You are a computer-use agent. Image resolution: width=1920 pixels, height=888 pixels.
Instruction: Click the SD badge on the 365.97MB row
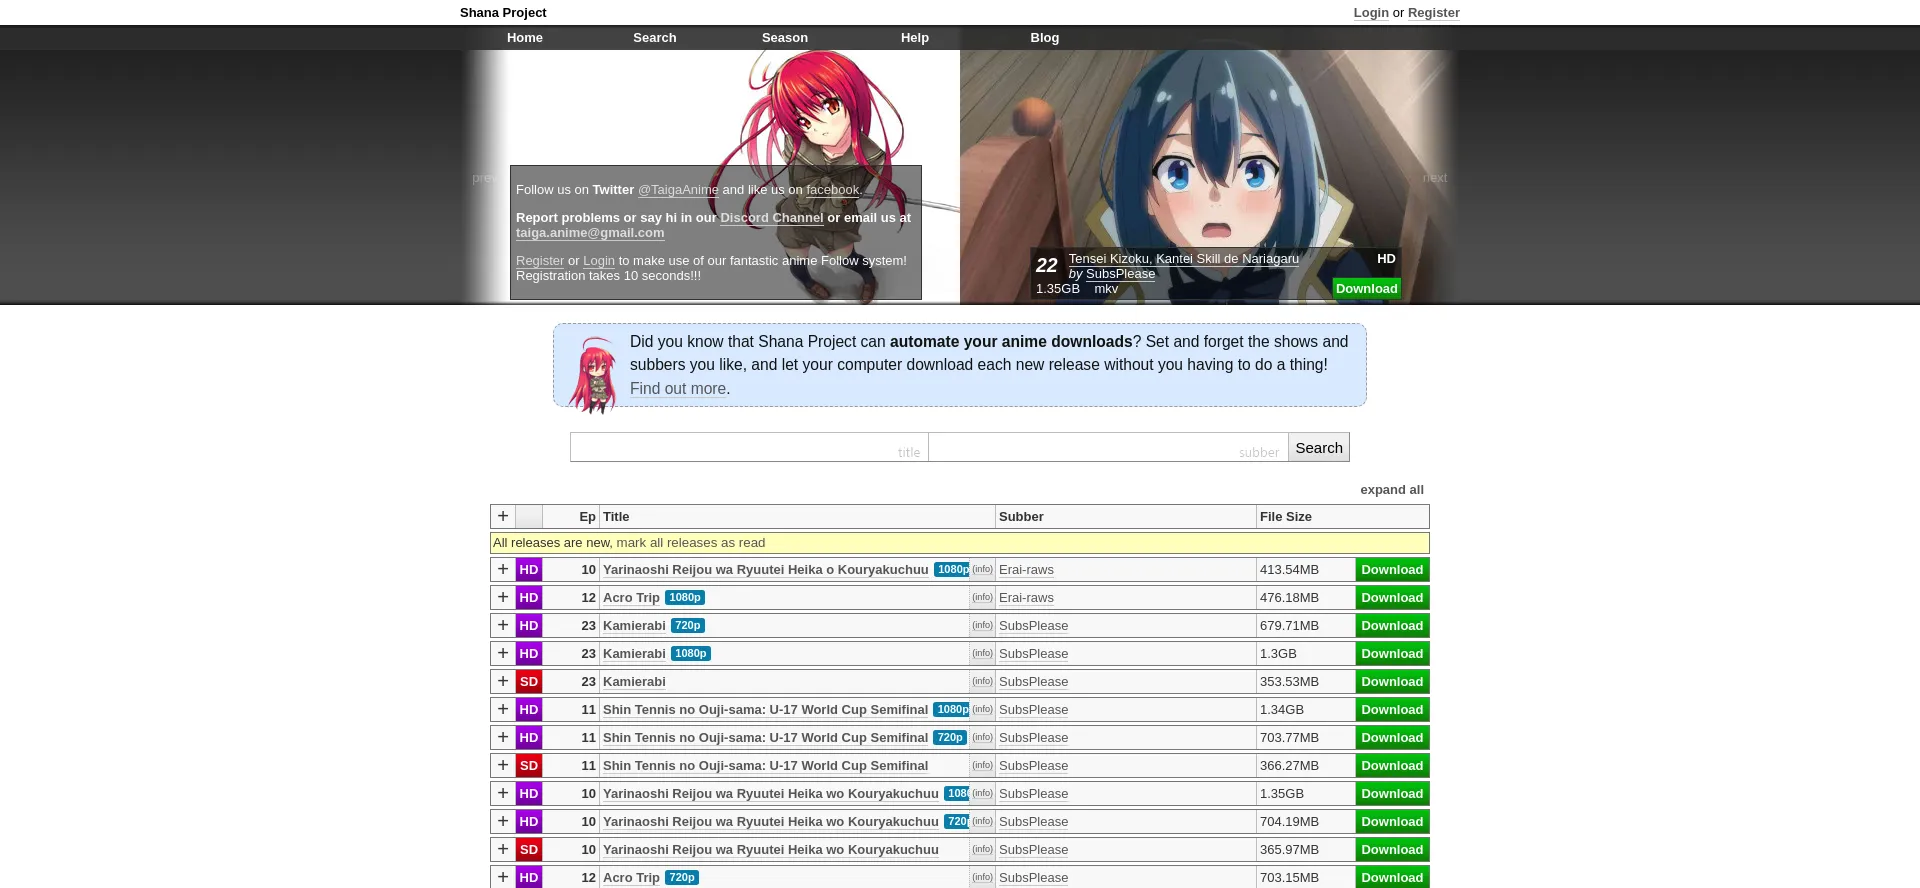[529, 849]
